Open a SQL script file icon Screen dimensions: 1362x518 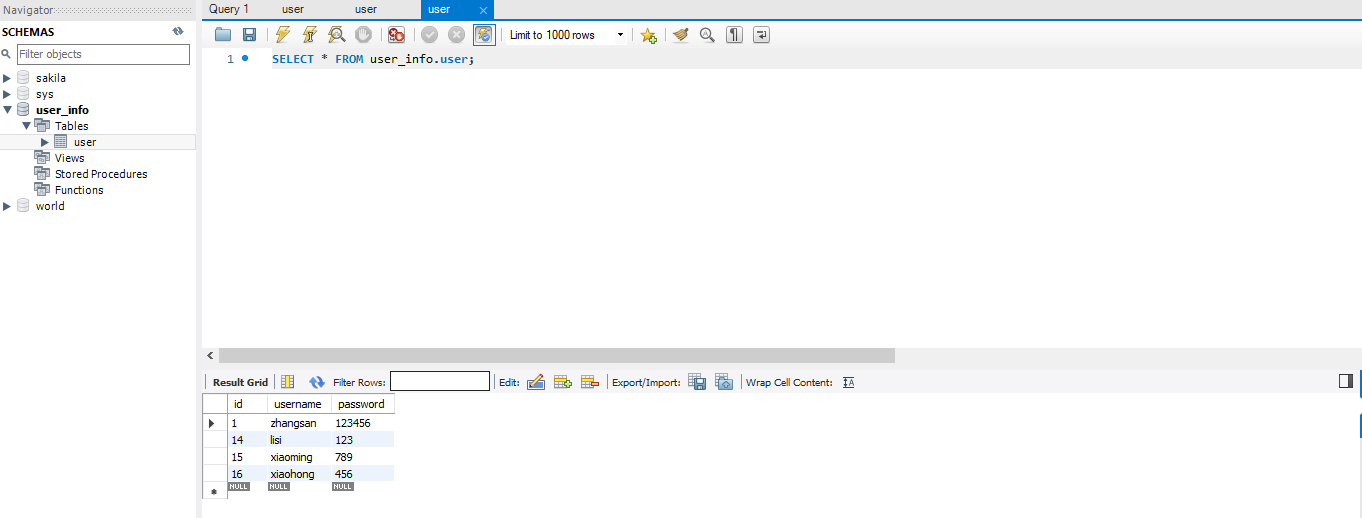[x=223, y=35]
